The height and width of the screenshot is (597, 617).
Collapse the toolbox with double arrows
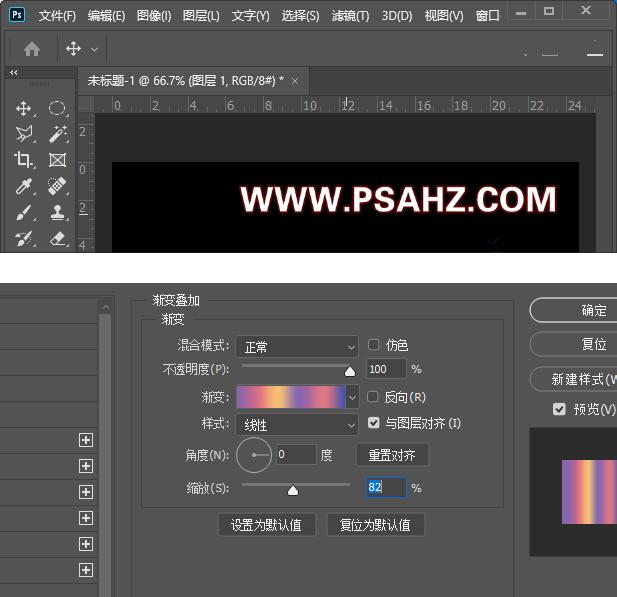pos(14,72)
